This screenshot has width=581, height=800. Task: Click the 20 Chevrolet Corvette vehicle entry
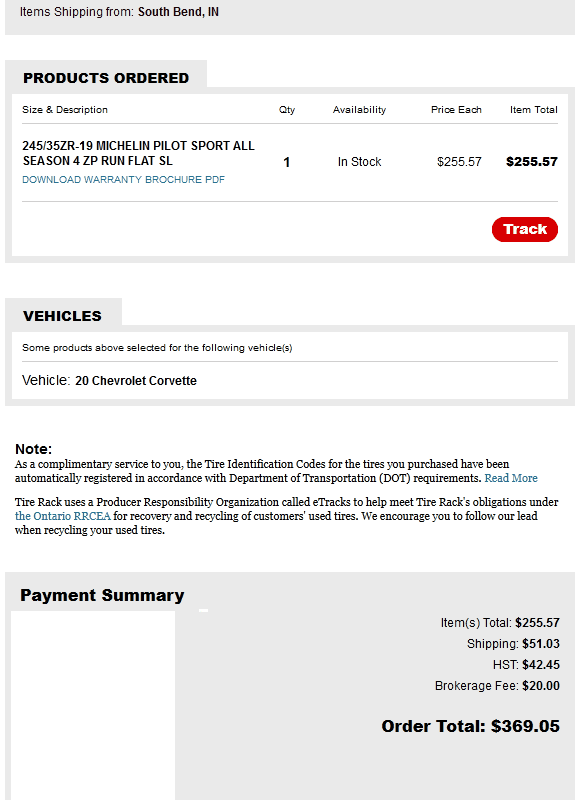(x=136, y=381)
